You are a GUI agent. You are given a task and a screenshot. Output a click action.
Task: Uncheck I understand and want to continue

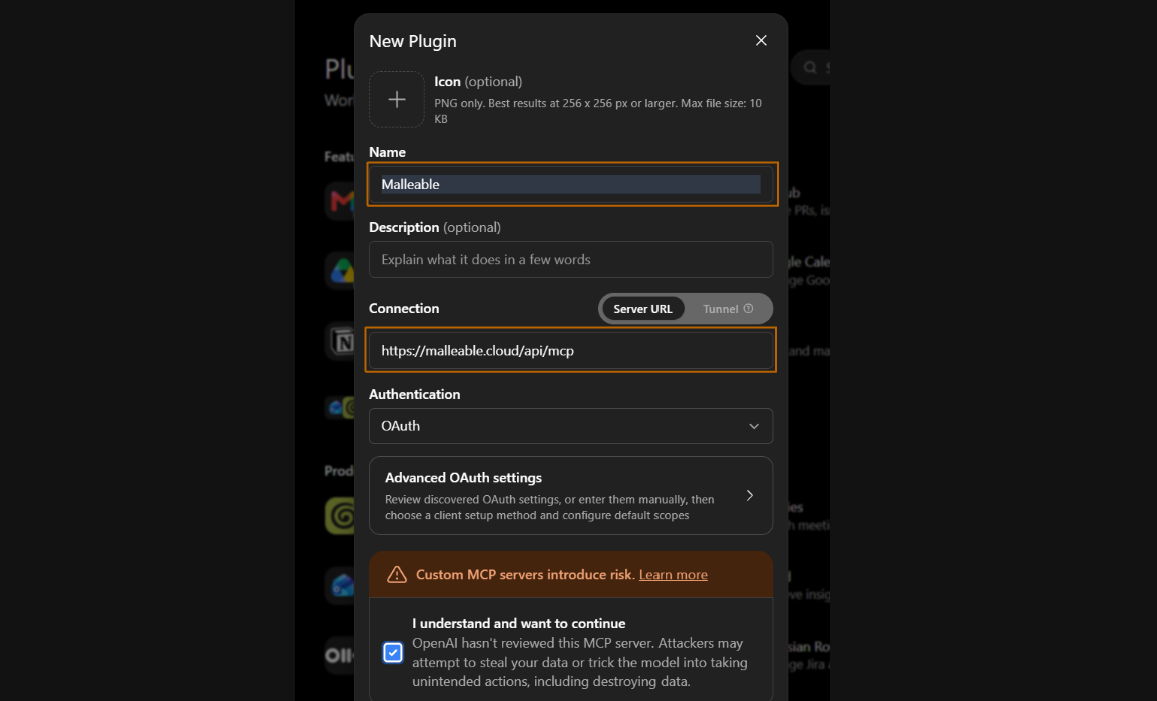click(393, 652)
